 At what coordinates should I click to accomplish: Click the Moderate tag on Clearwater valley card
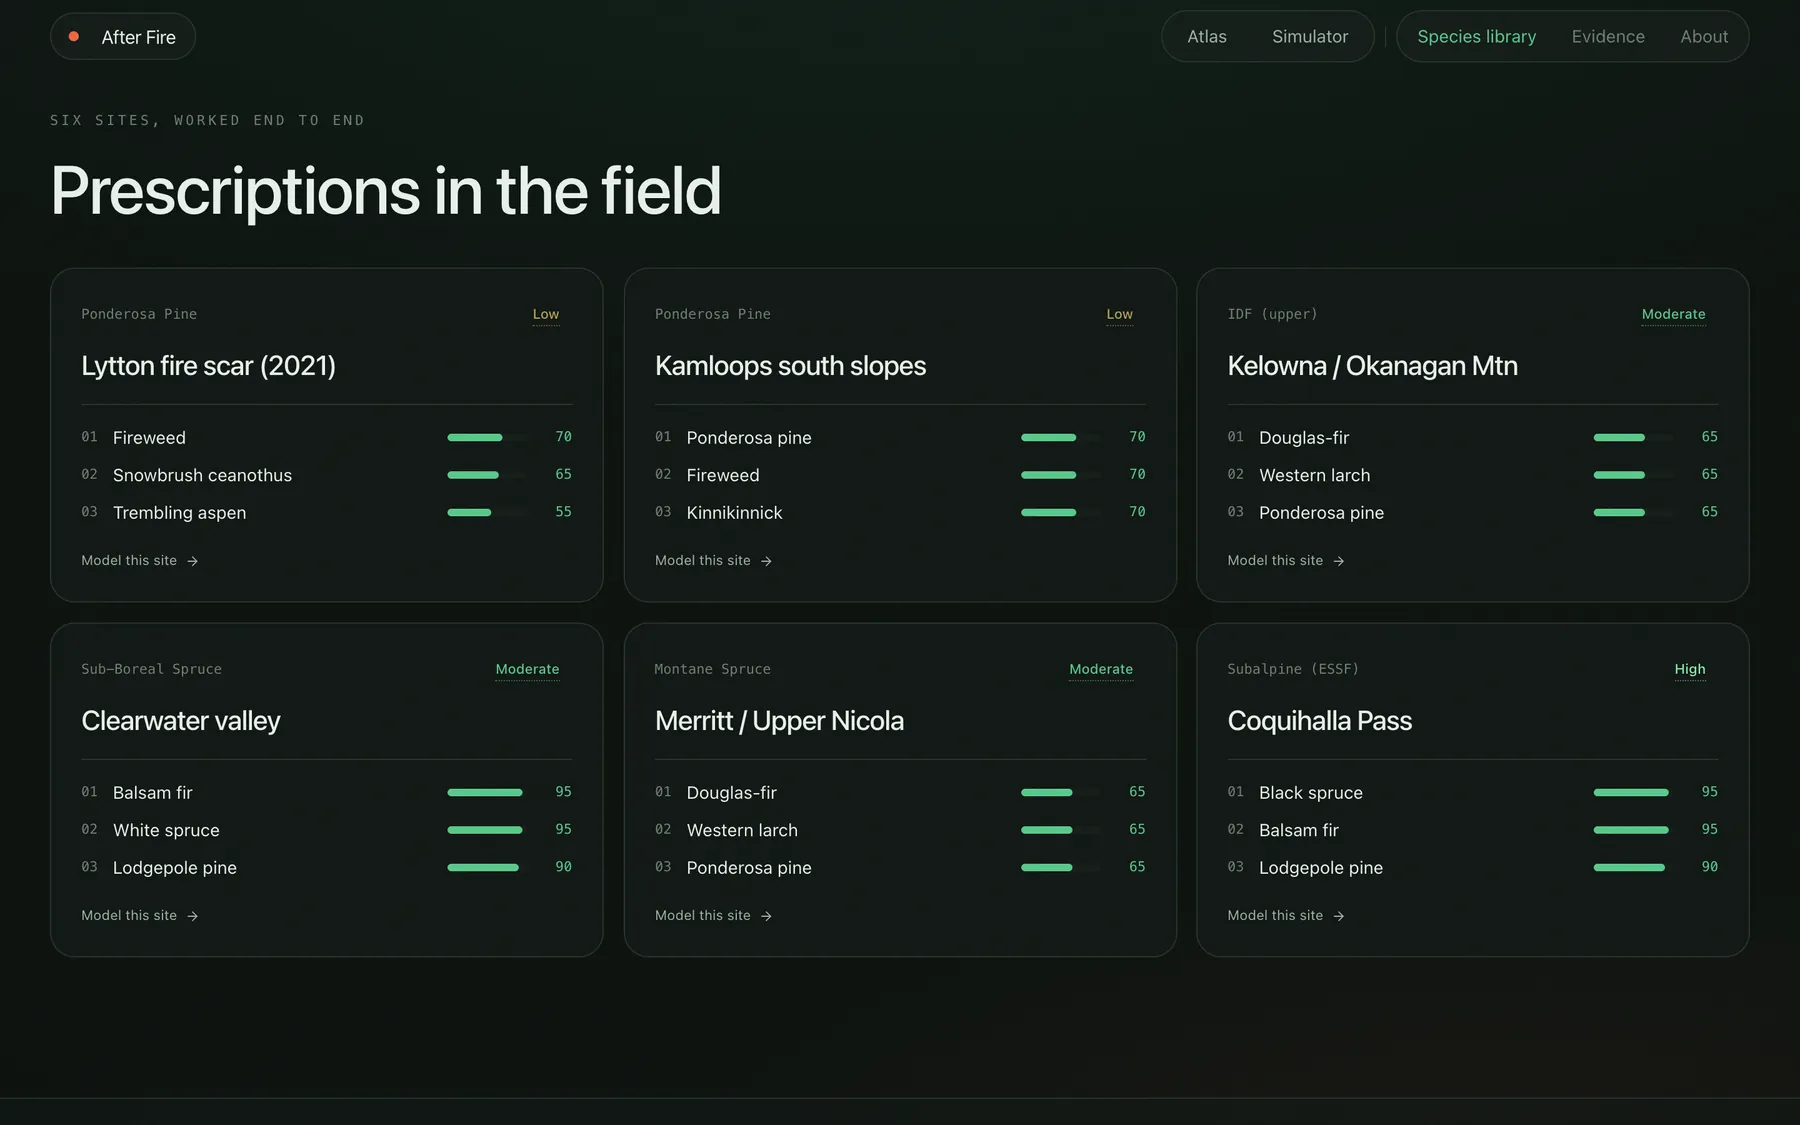coord(528,670)
